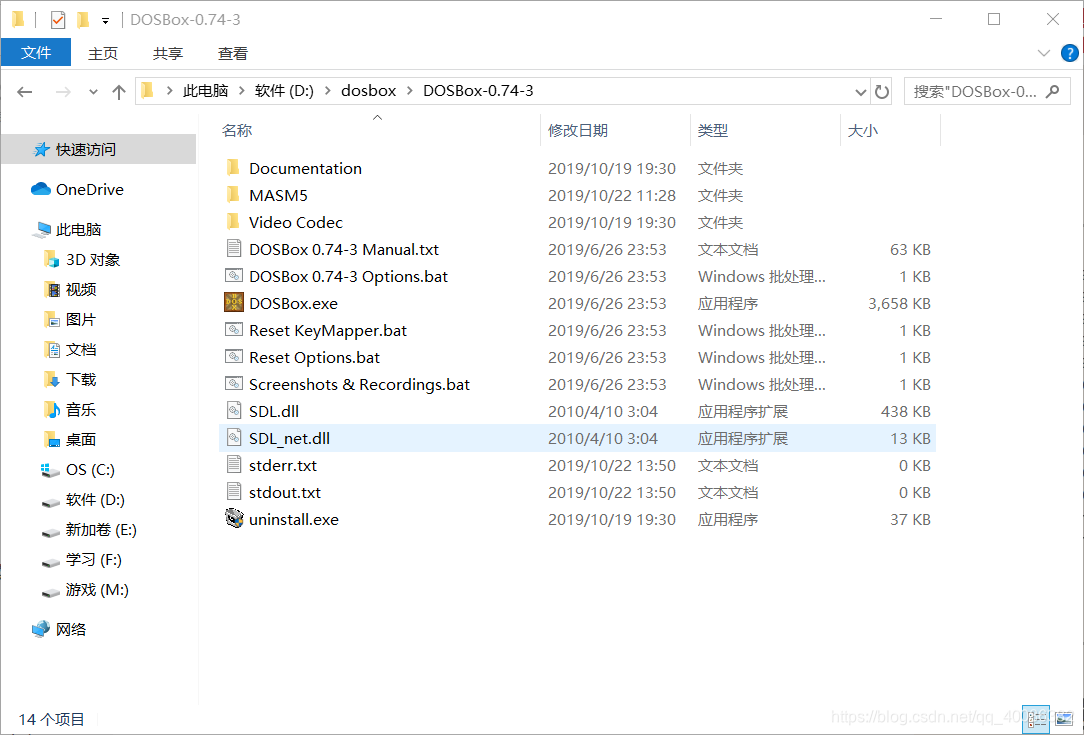This screenshot has height=735, width=1084.
Task: Click the MASM5 folder icon
Action: [x=234, y=195]
